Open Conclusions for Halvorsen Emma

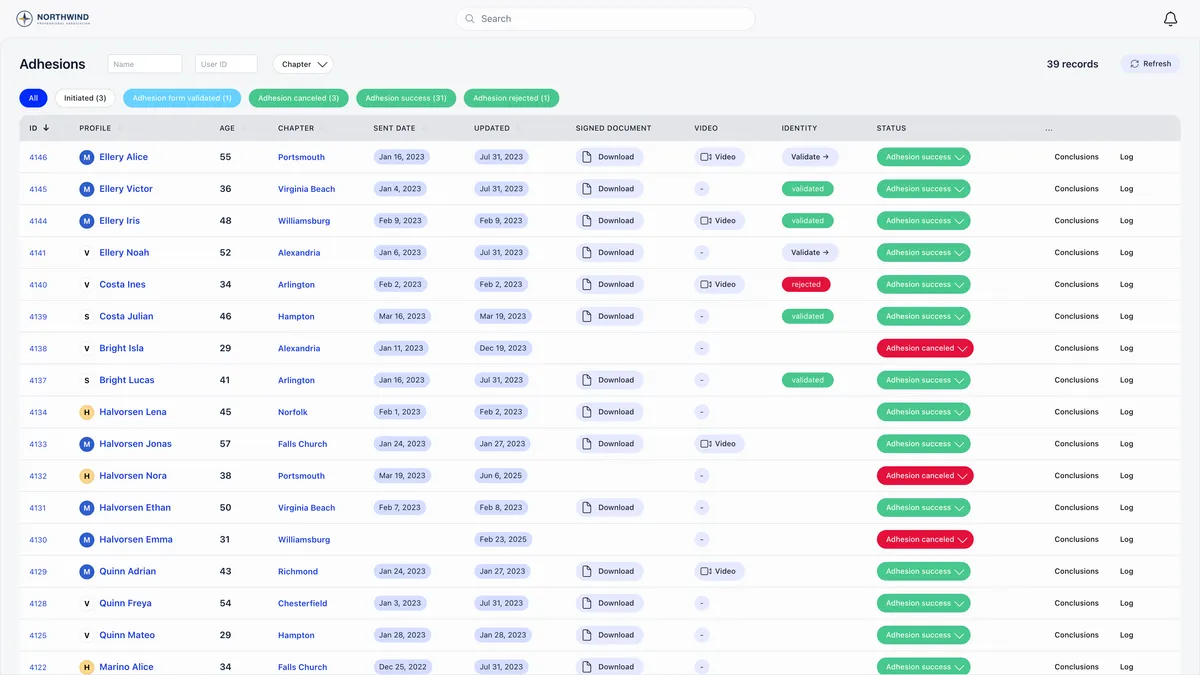pos(1076,540)
